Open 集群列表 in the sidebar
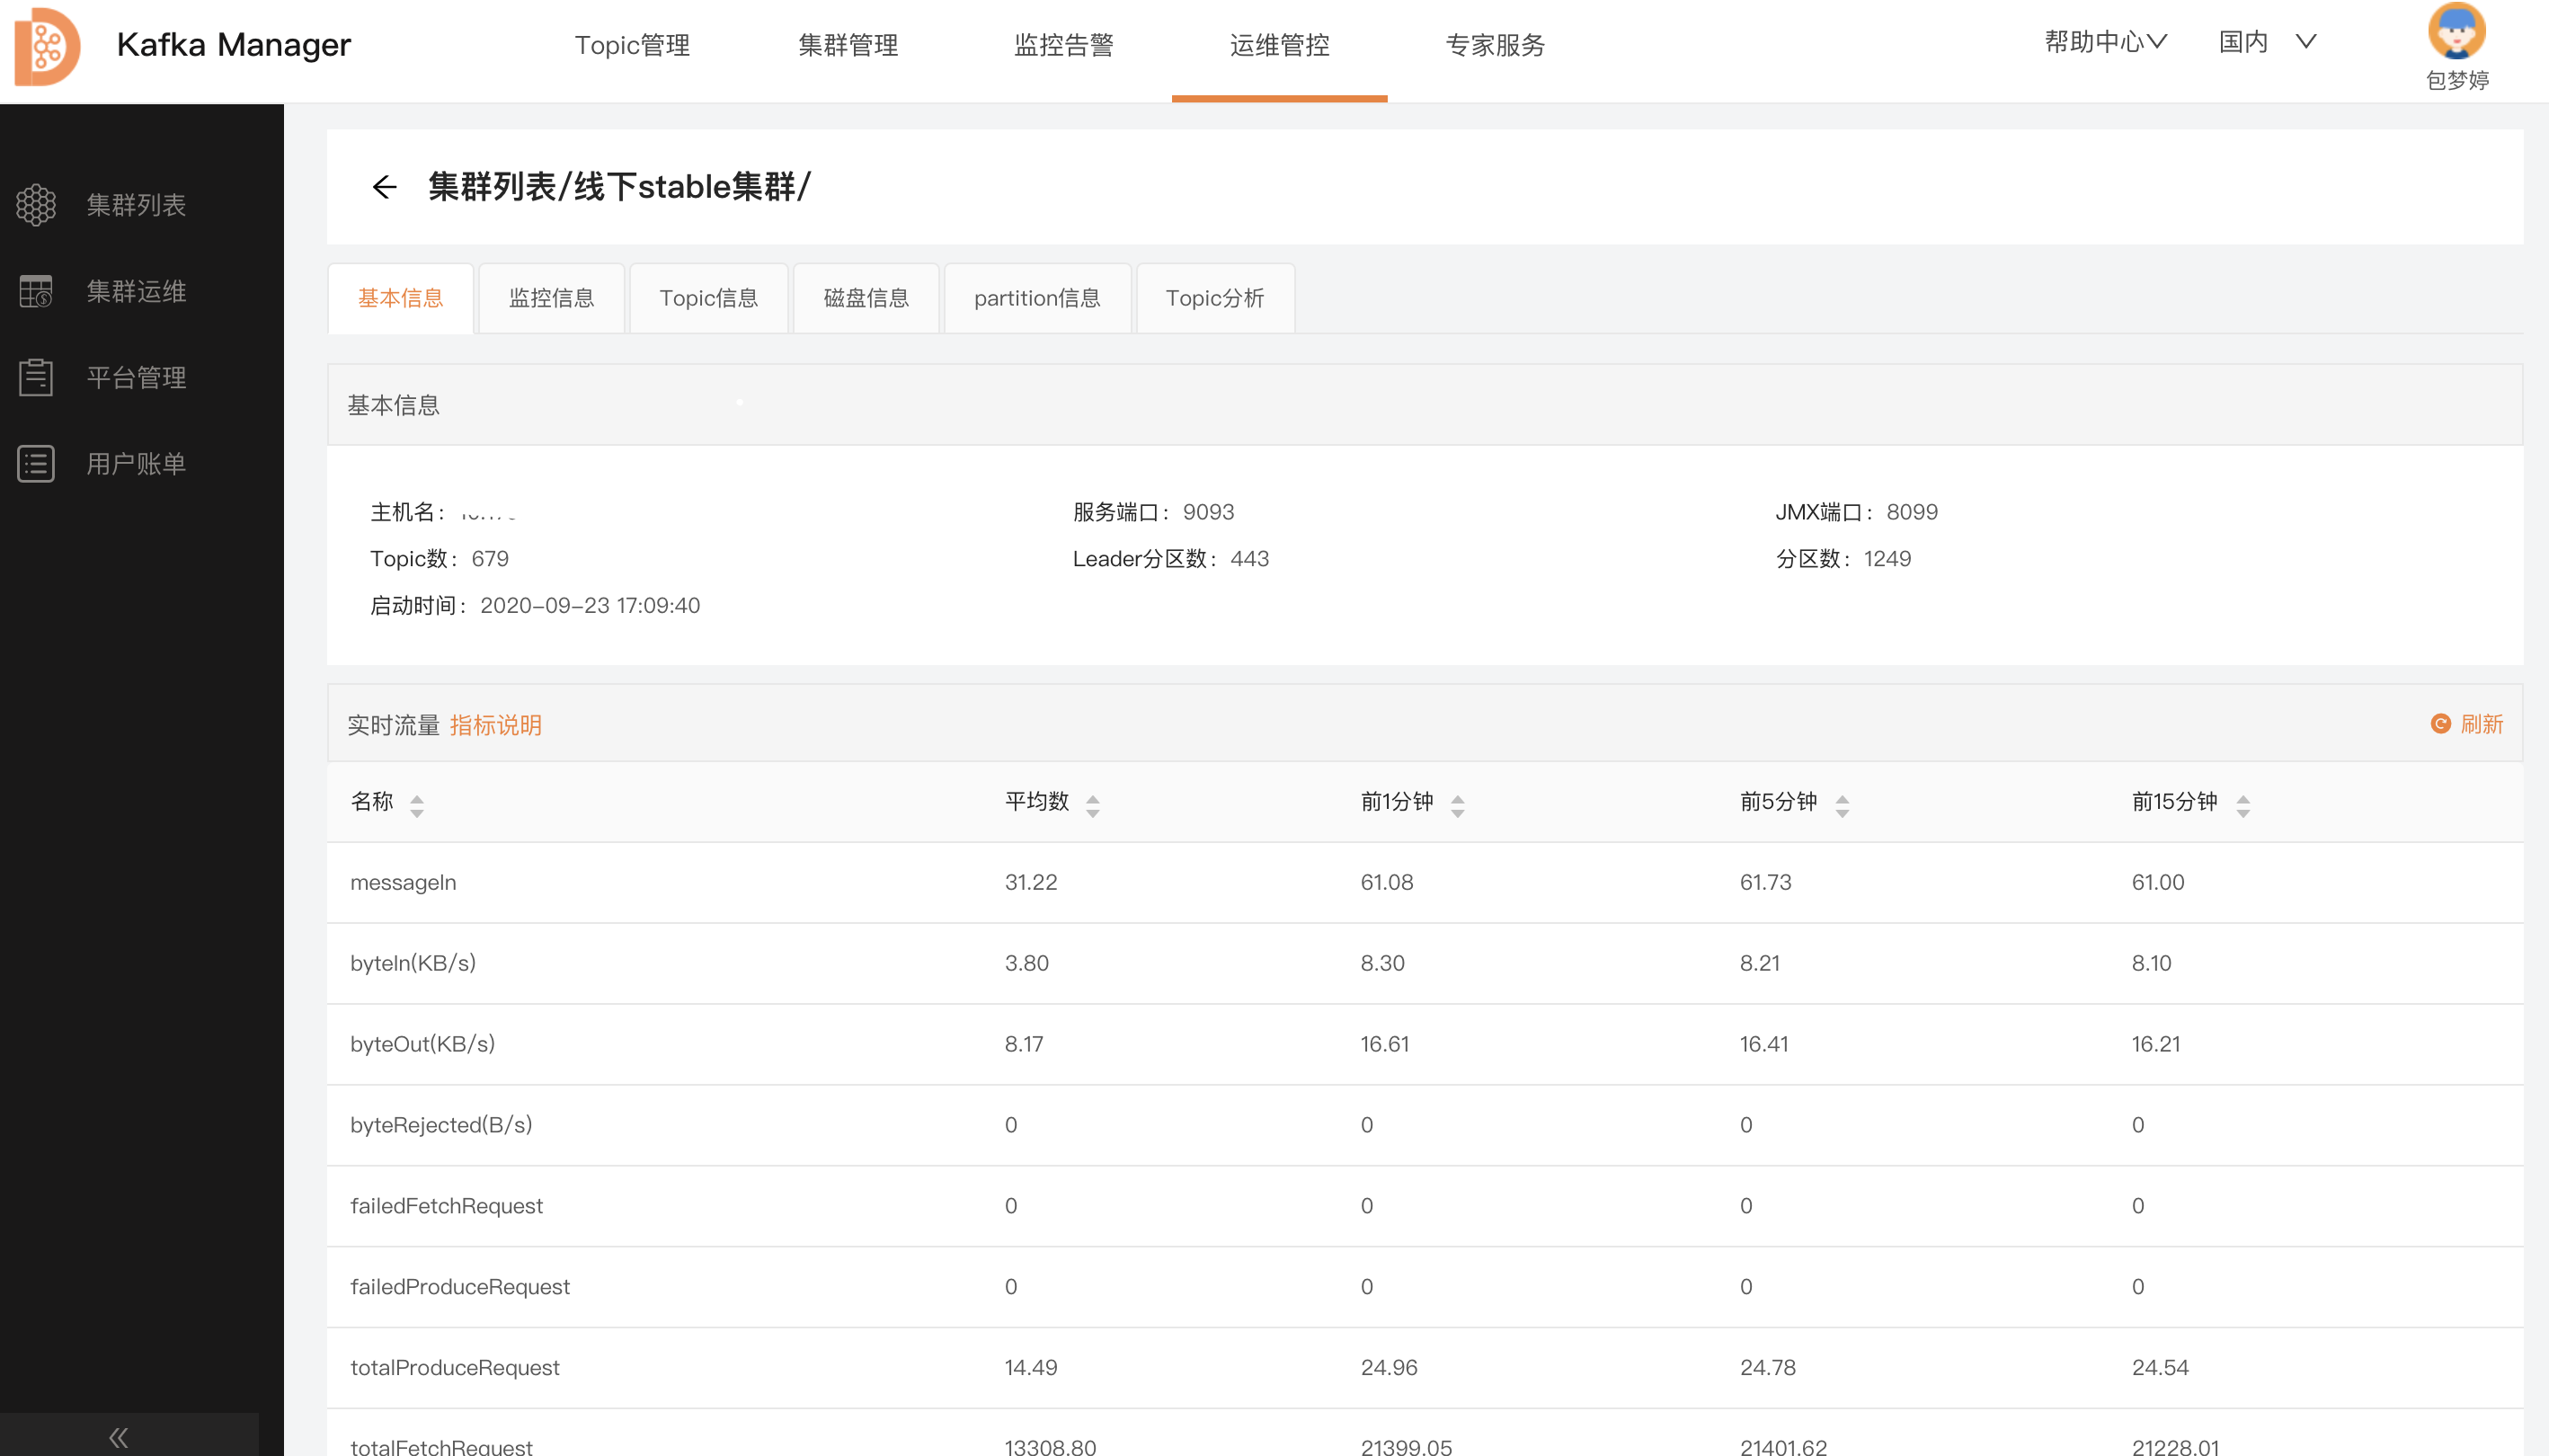Image resolution: width=2549 pixels, height=1456 pixels. point(136,205)
